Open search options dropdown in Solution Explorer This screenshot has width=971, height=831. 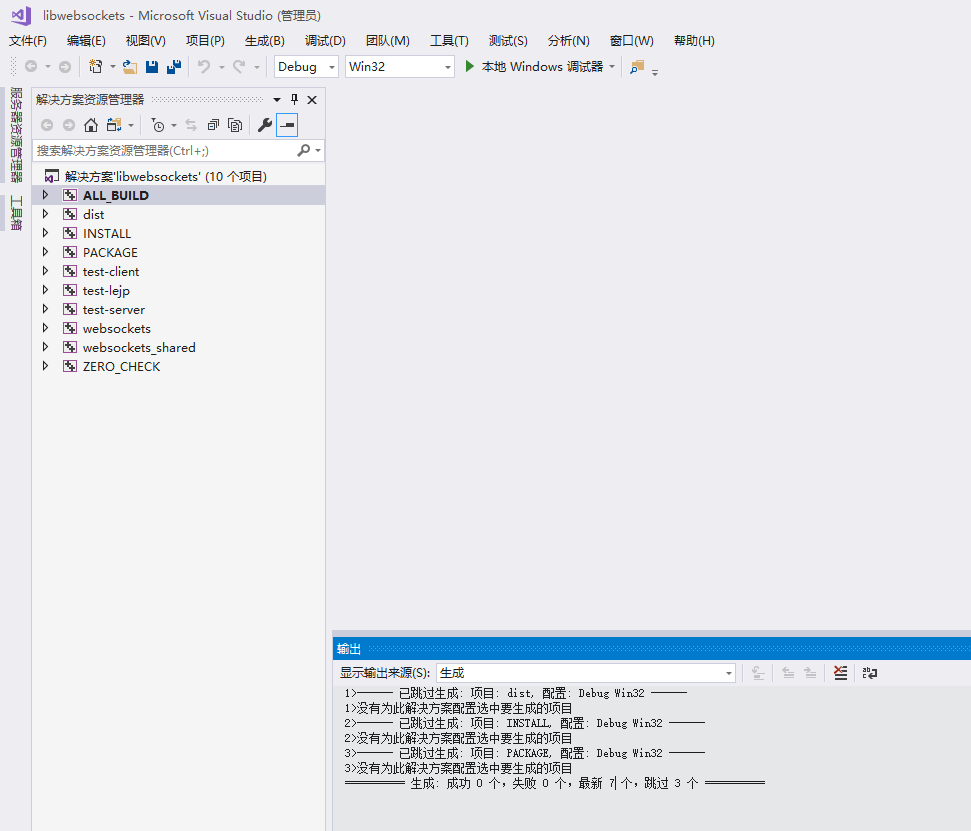(x=318, y=150)
